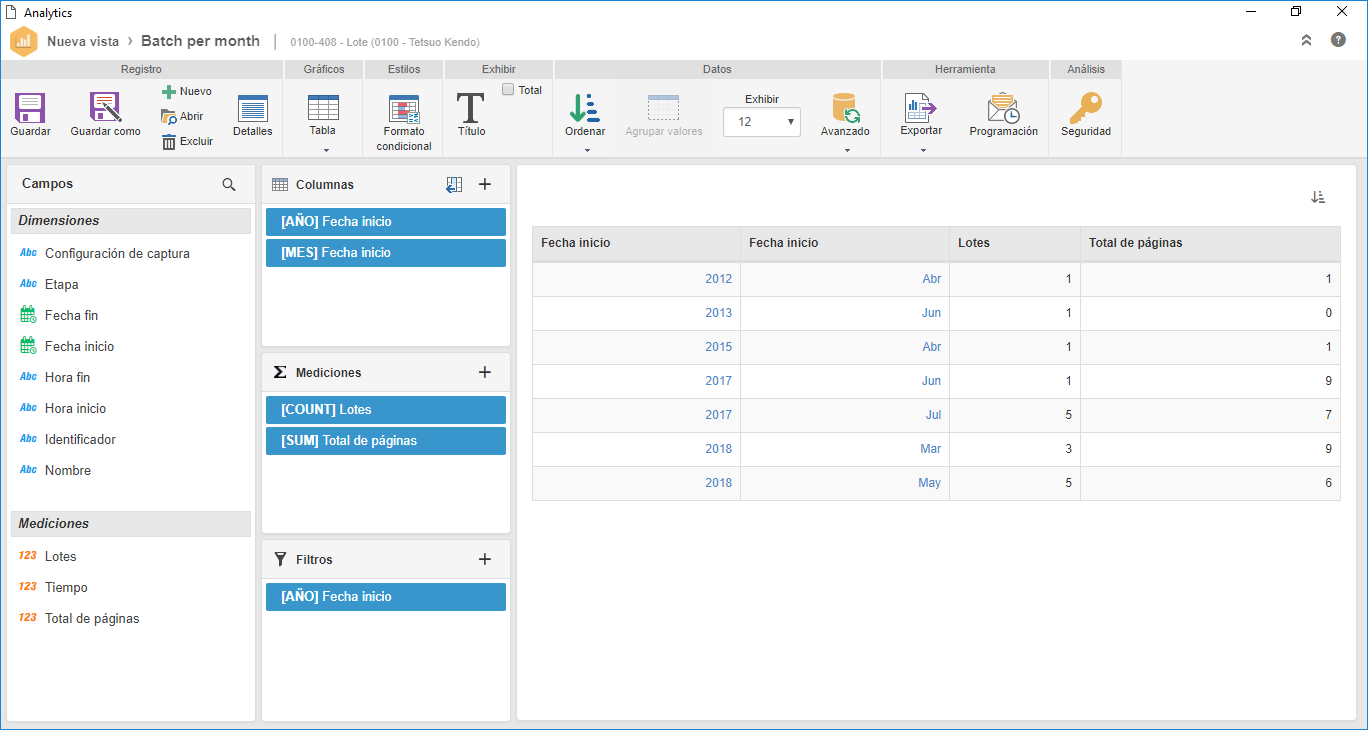Viewport: 1368px width, 730px height.
Task: Open the help question mark
Action: (1338, 40)
